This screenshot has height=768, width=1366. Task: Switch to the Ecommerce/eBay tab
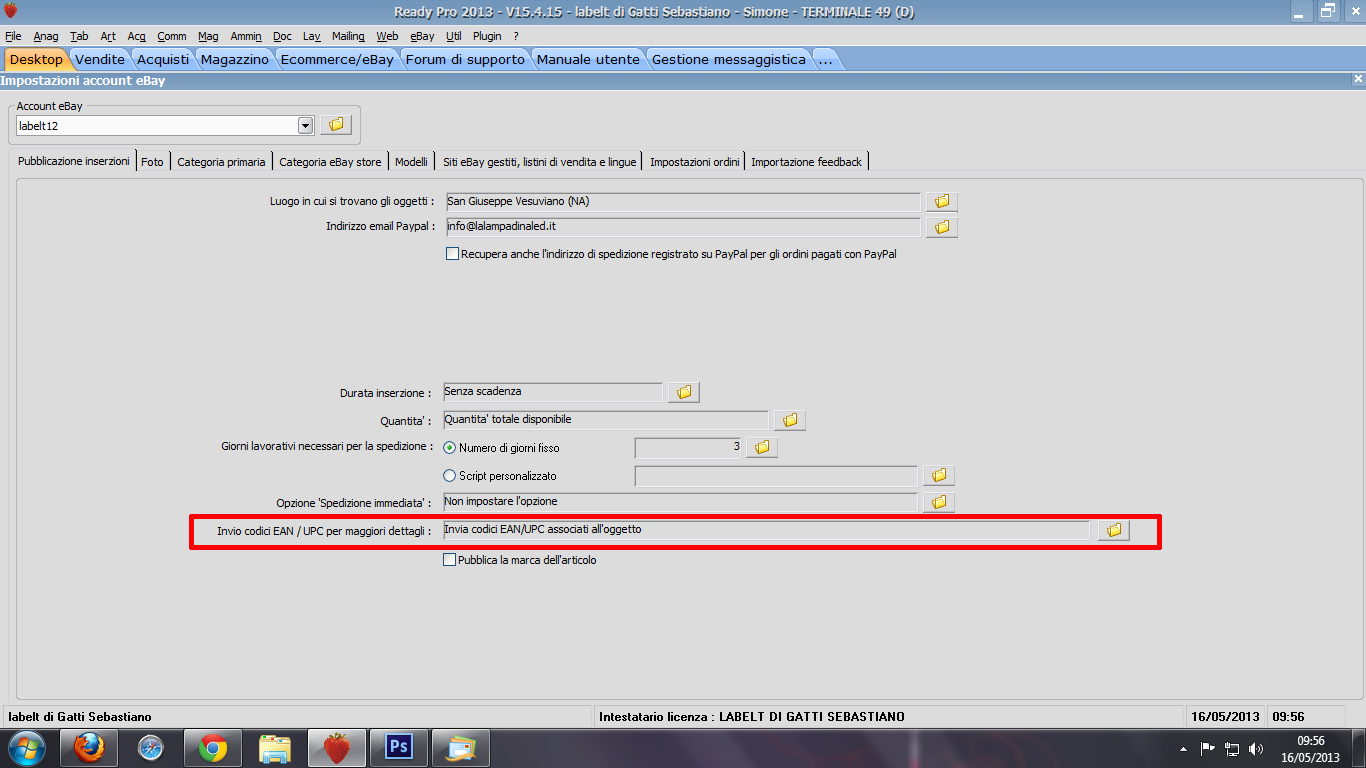(337, 59)
